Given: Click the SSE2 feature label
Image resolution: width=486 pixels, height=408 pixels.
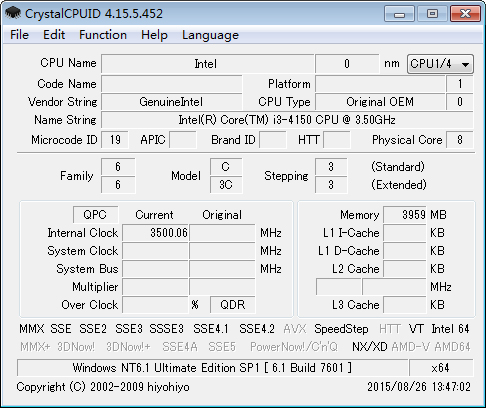Looking at the screenshot, I should click(93, 329).
